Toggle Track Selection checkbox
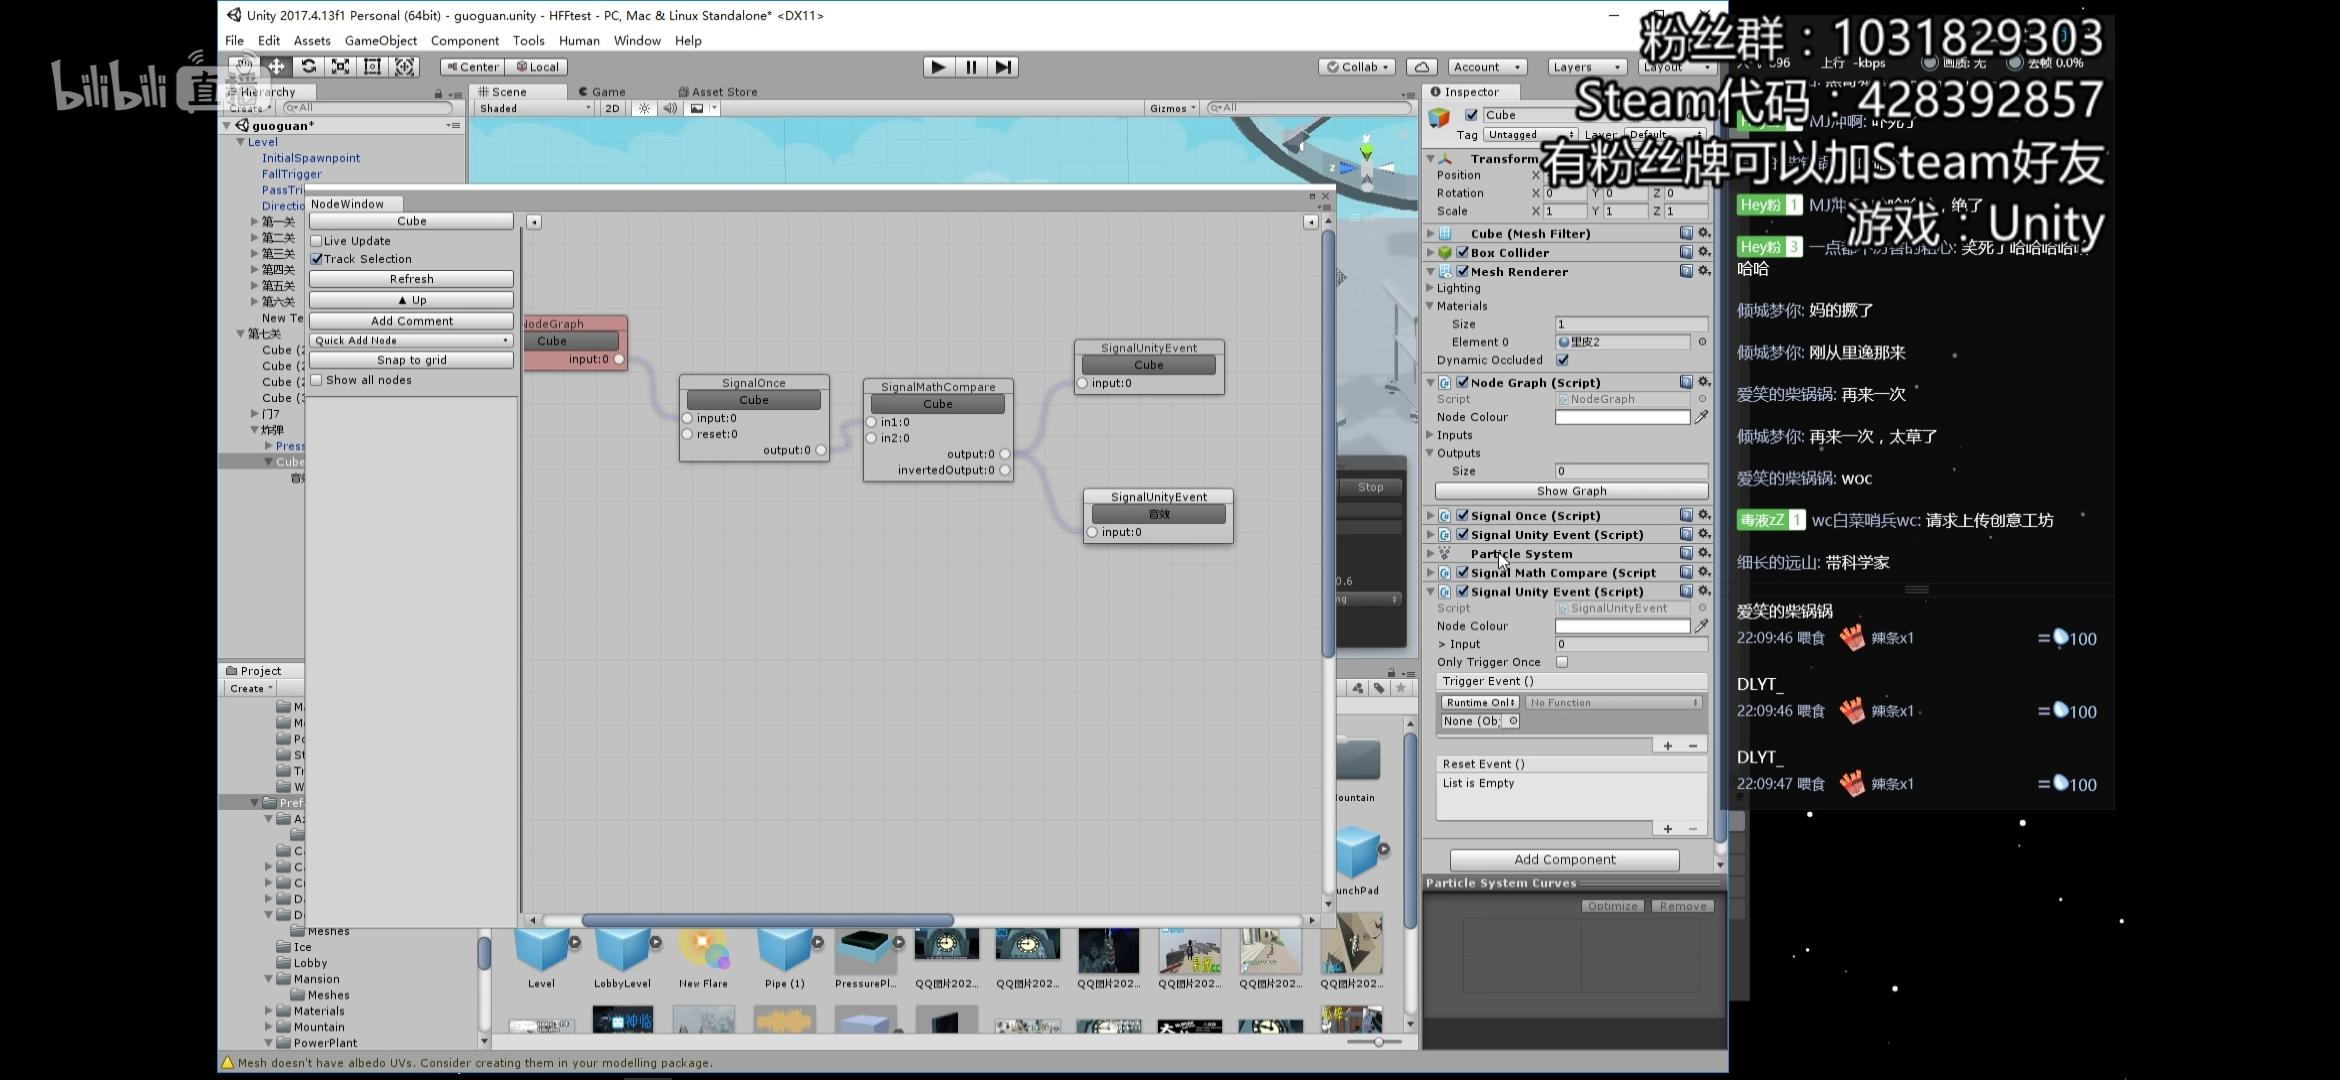 click(x=316, y=259)
